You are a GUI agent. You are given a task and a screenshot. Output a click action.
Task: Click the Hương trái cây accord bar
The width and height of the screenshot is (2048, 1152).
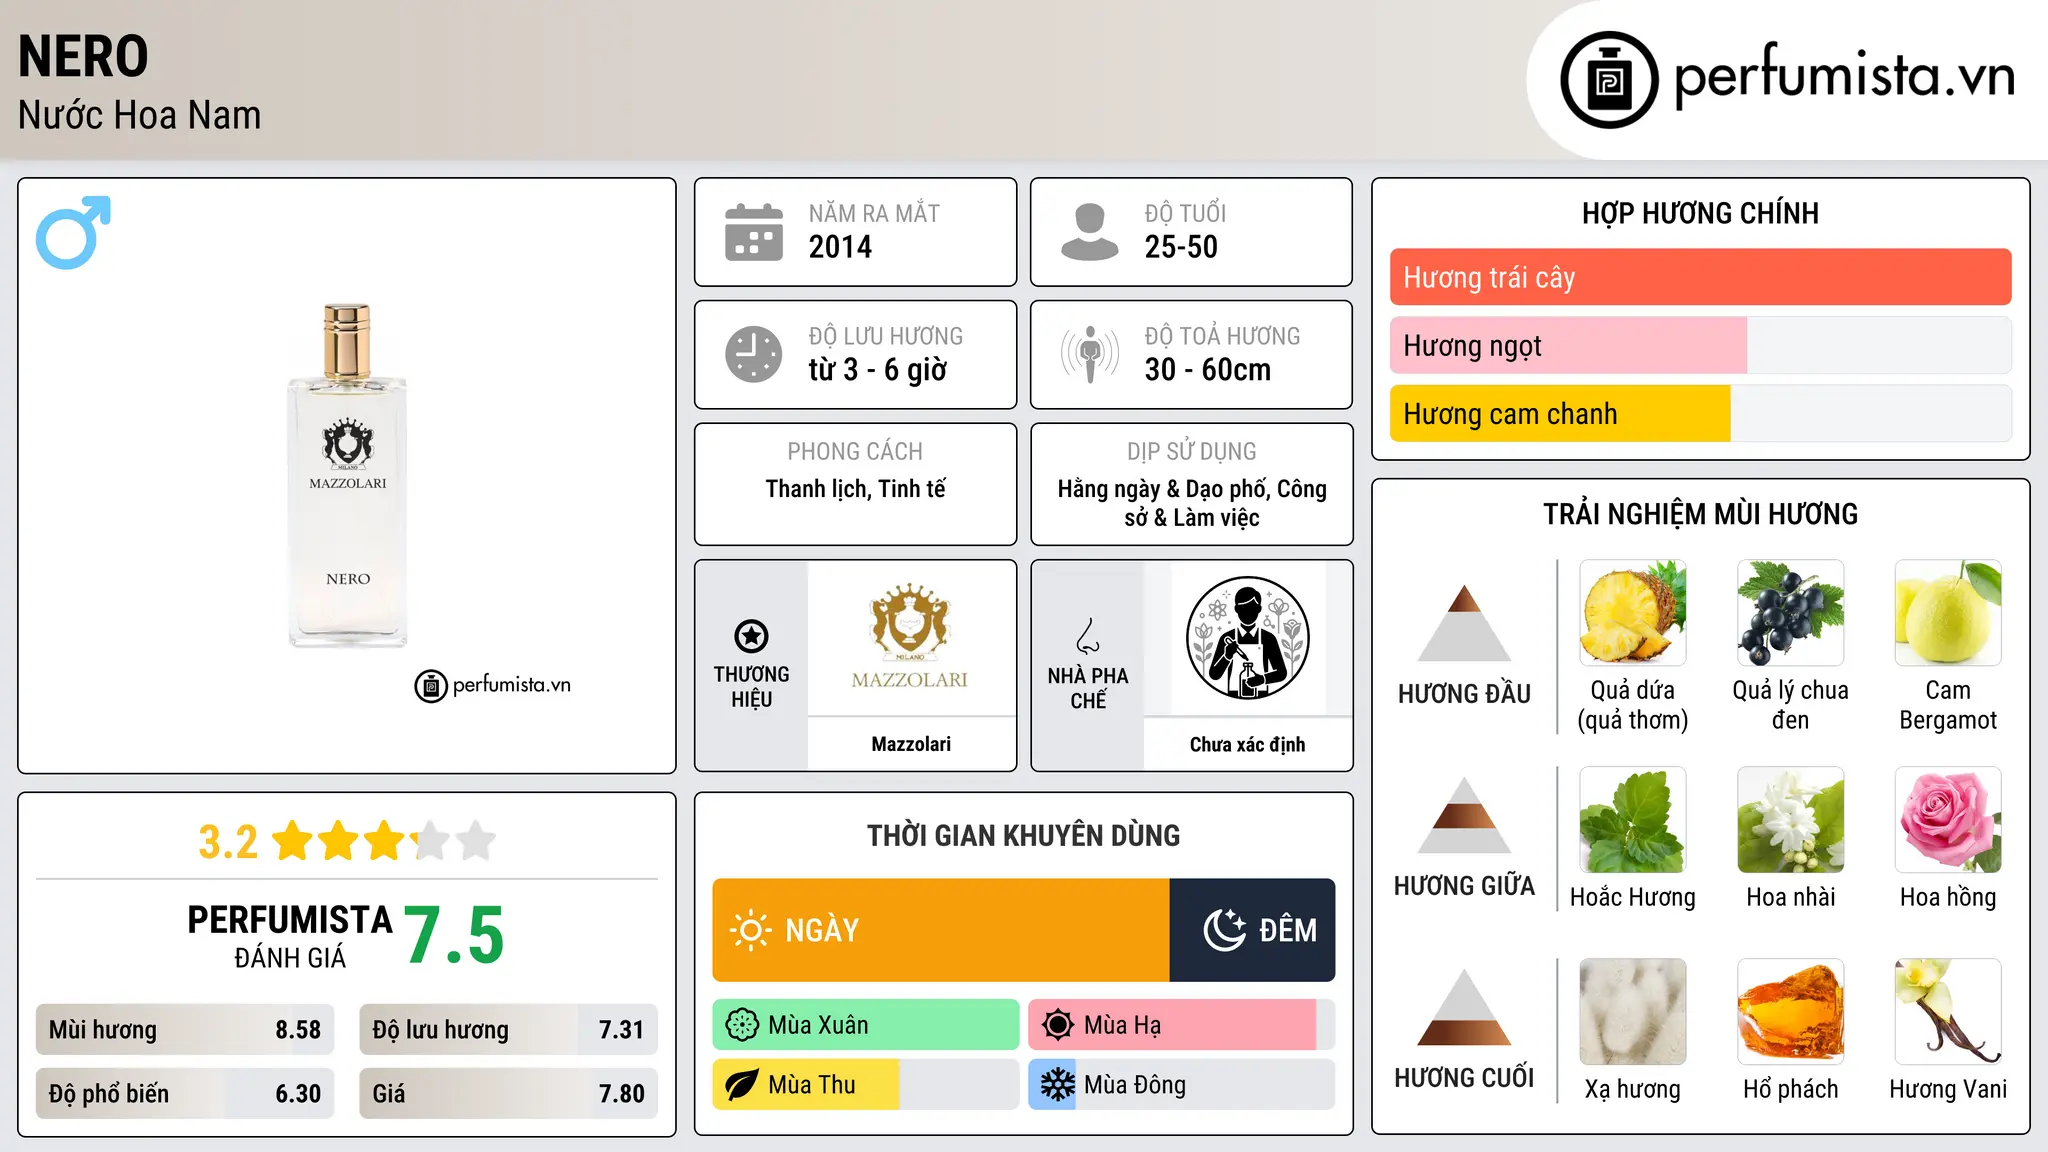coord(1700,277)
